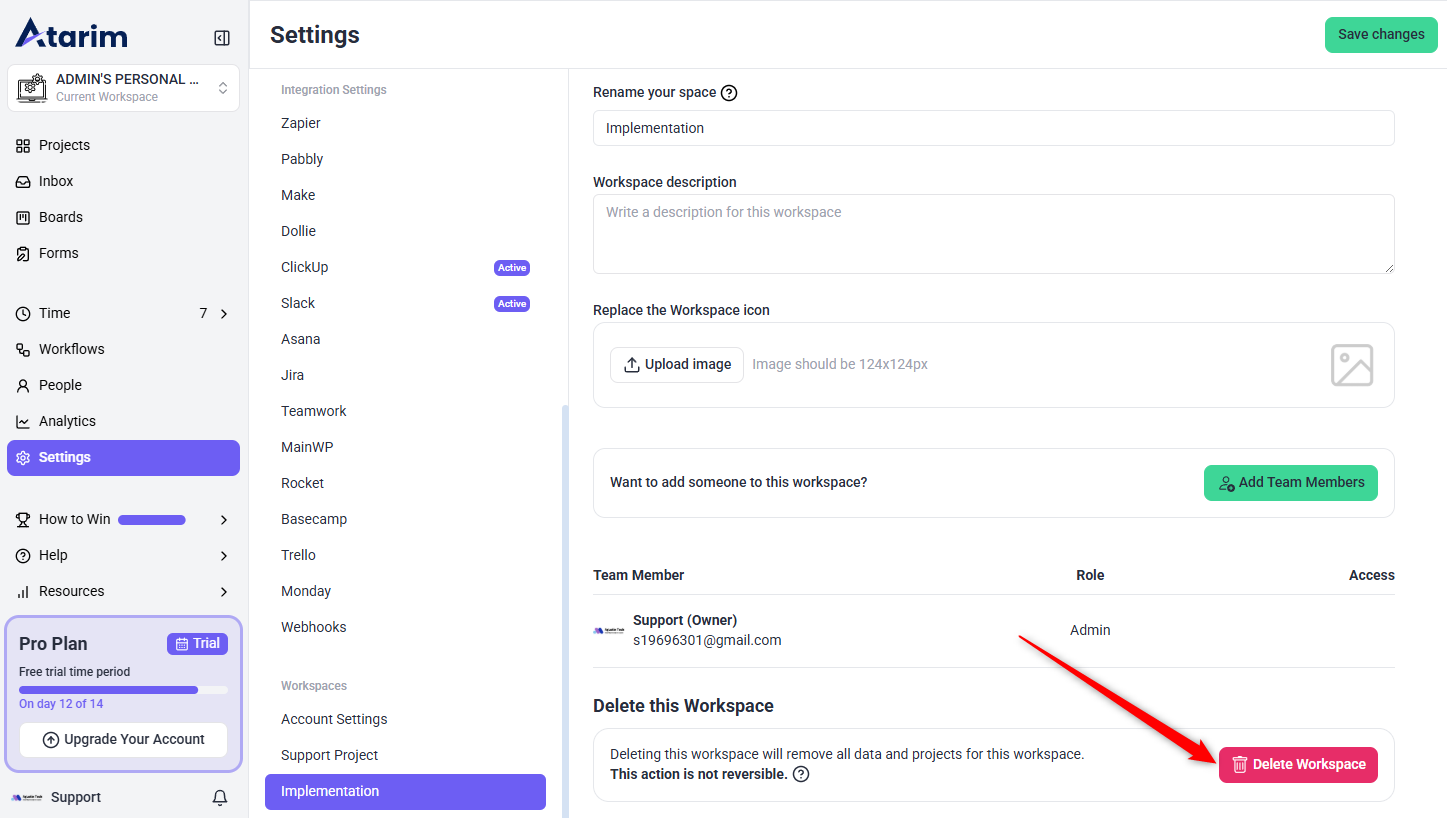Click Add Team Members button

1290,483
